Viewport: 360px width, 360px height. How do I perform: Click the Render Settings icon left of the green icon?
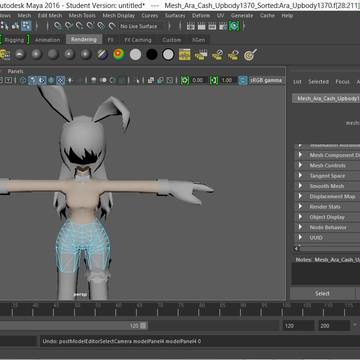click(x=223, y=26)
